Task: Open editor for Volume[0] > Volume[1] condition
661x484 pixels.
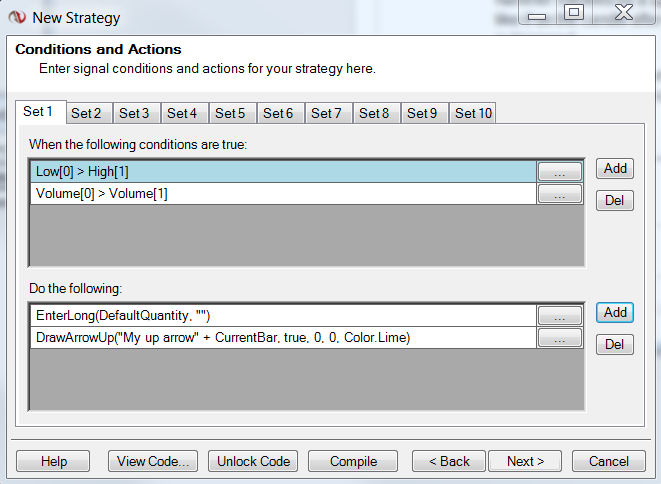Action: pyautogui.click(x=559, y=194)
